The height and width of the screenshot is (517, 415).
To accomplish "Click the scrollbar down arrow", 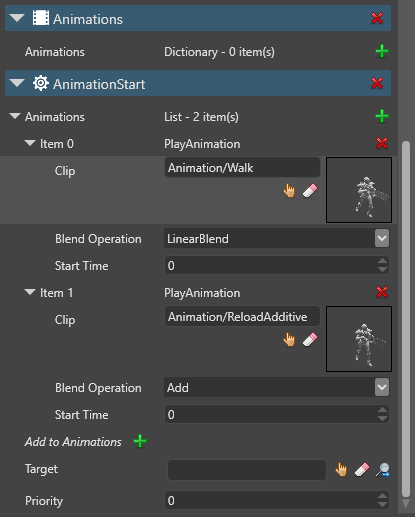I will coord(406,503).
